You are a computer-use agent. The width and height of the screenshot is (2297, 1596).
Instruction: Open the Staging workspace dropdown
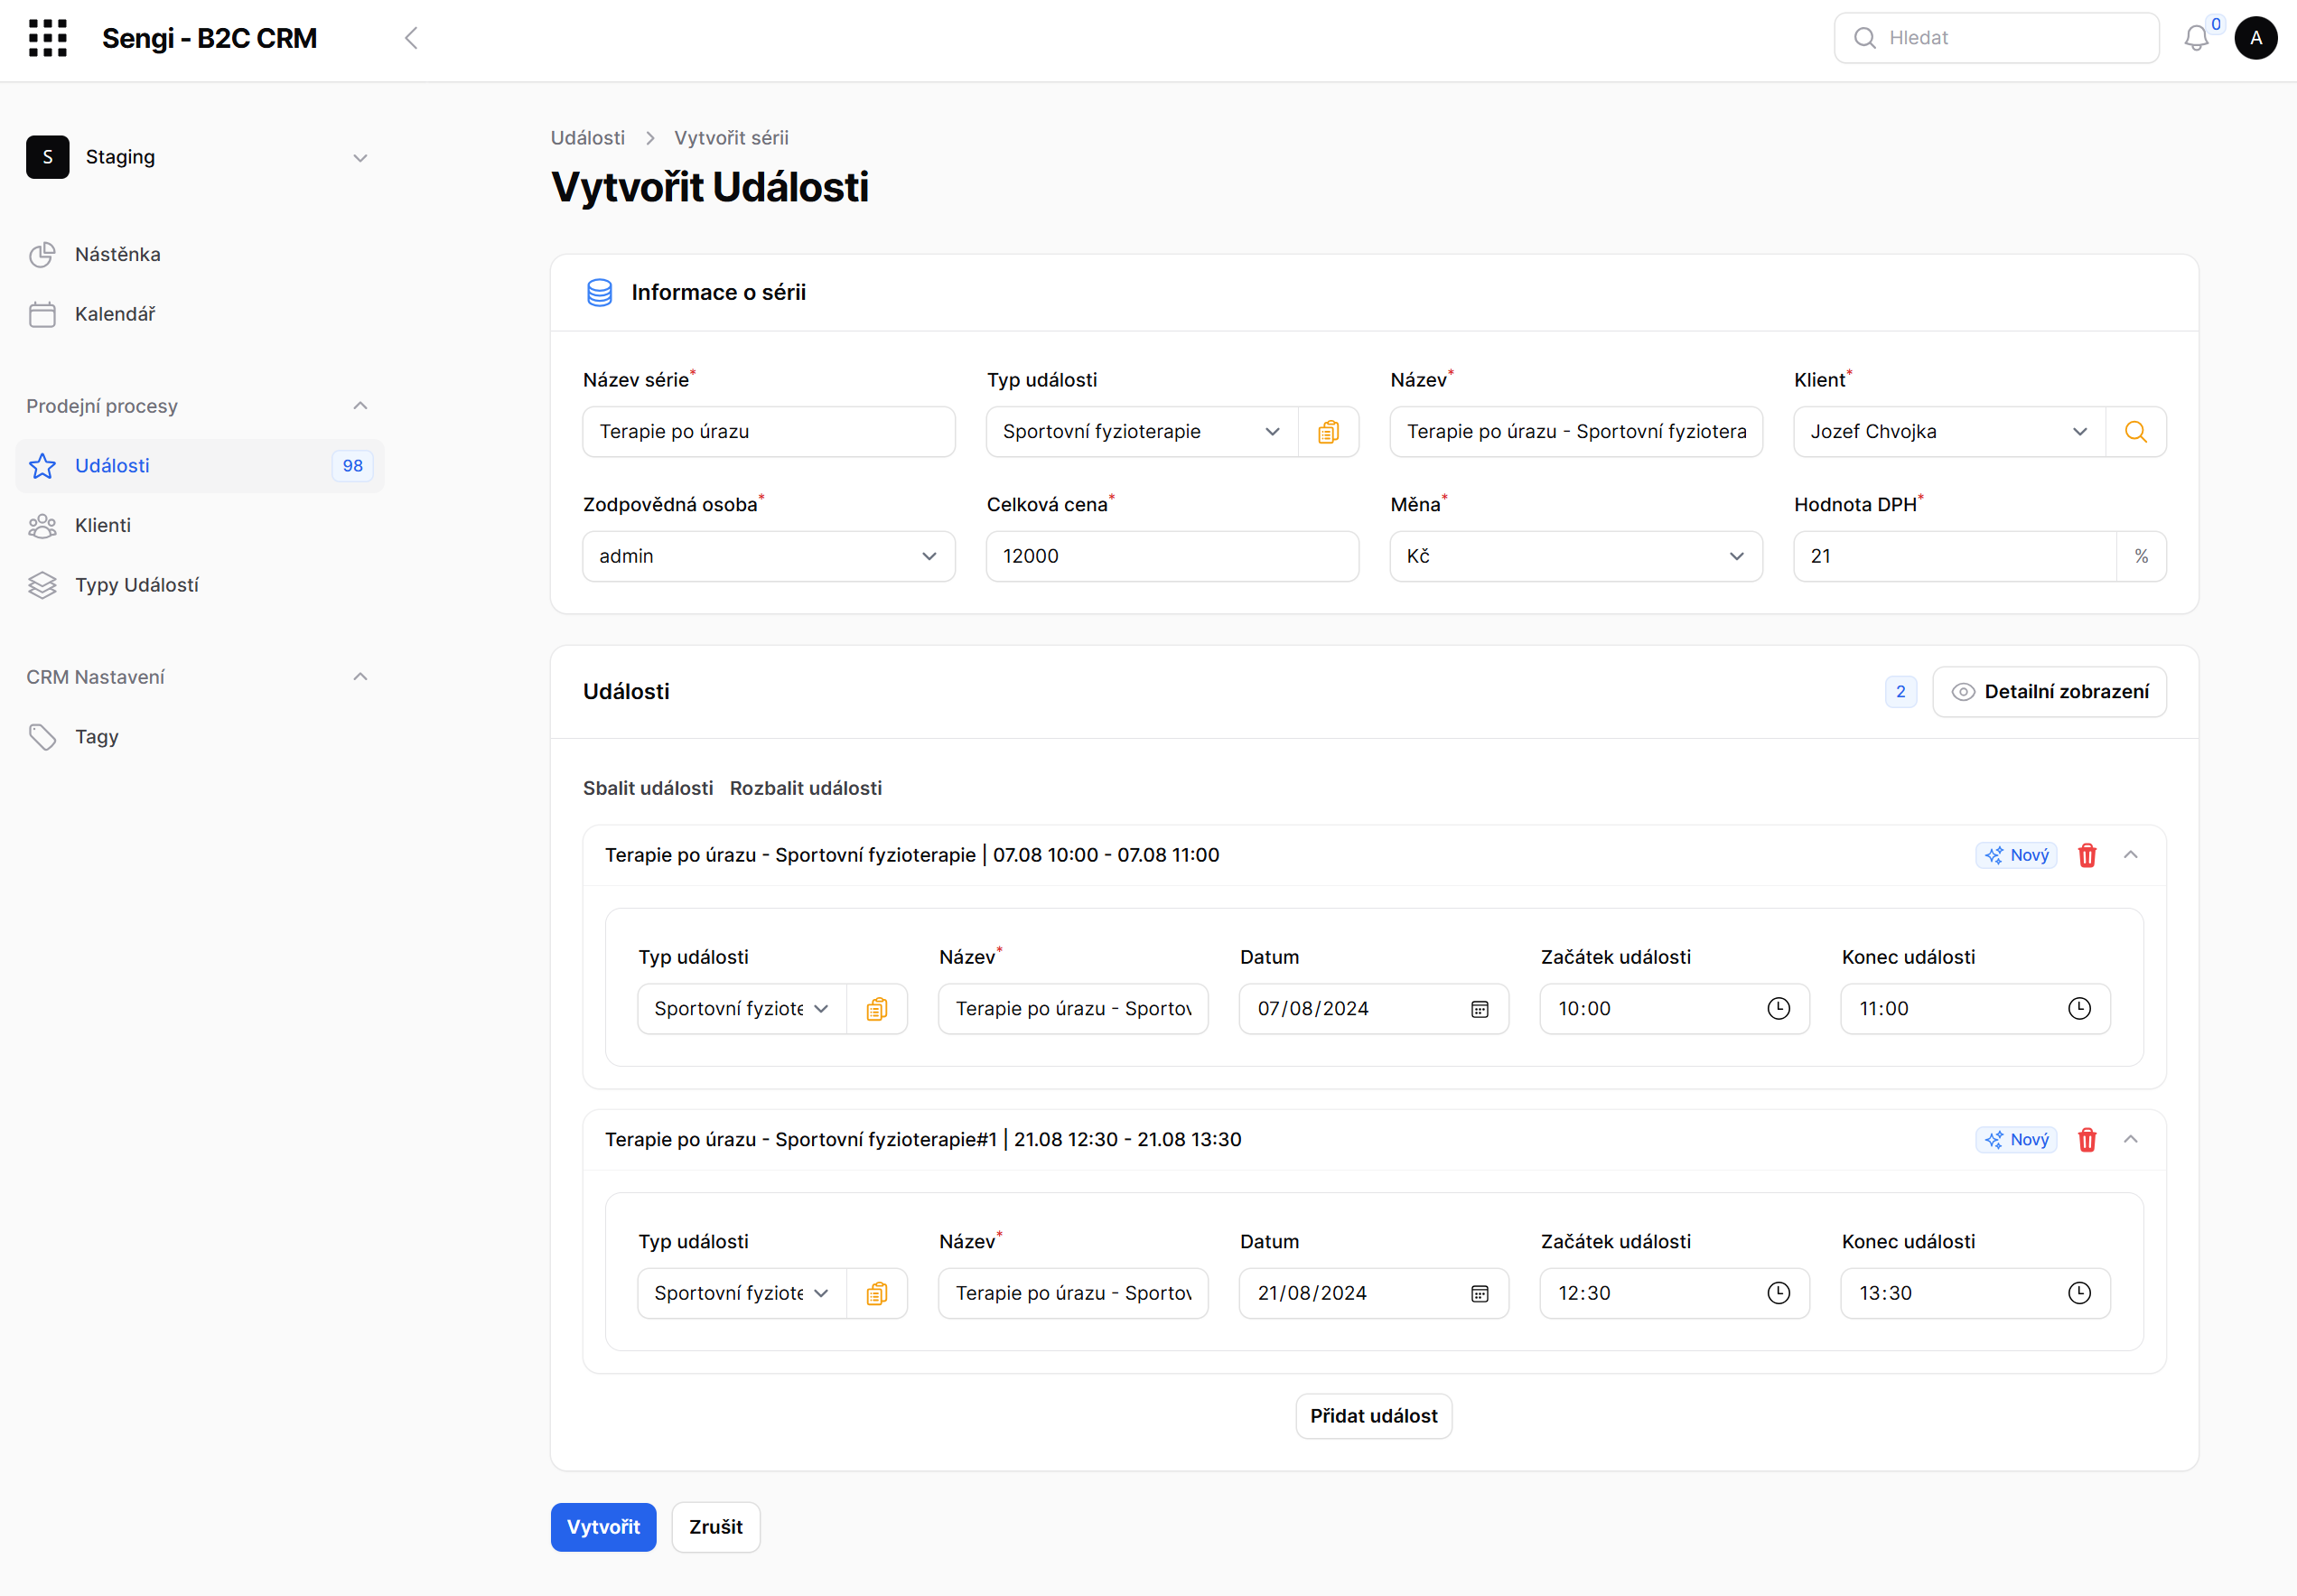[x=199, y=157]
